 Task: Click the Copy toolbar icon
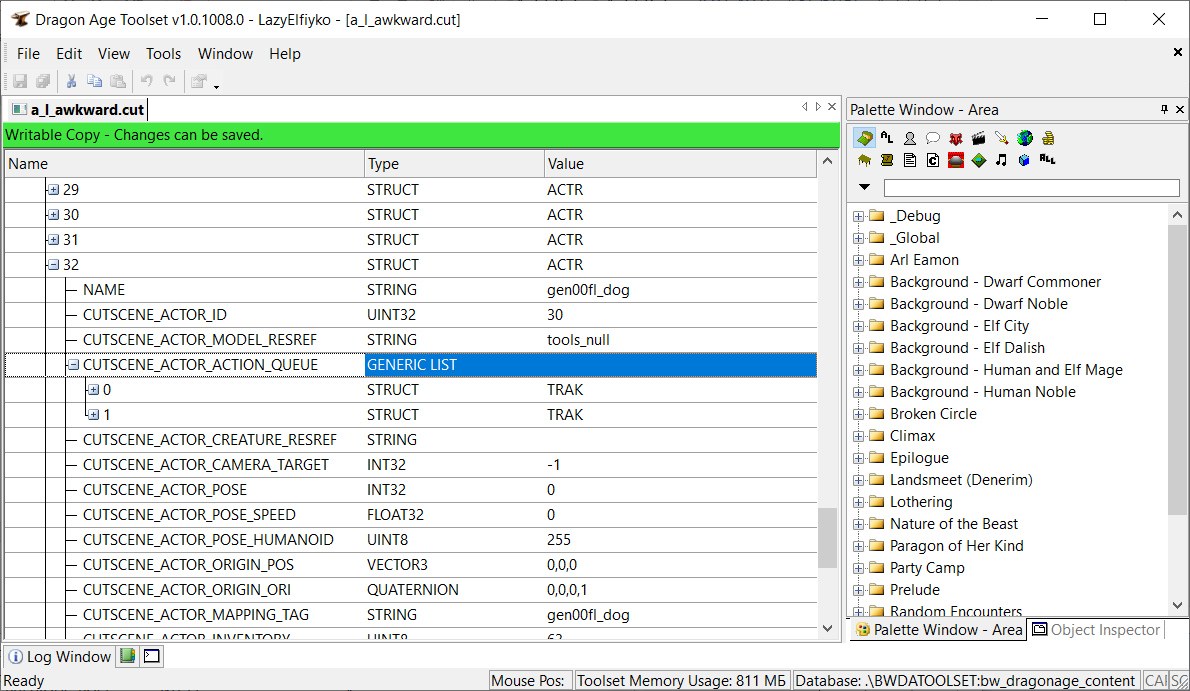[x=94, y=81]
